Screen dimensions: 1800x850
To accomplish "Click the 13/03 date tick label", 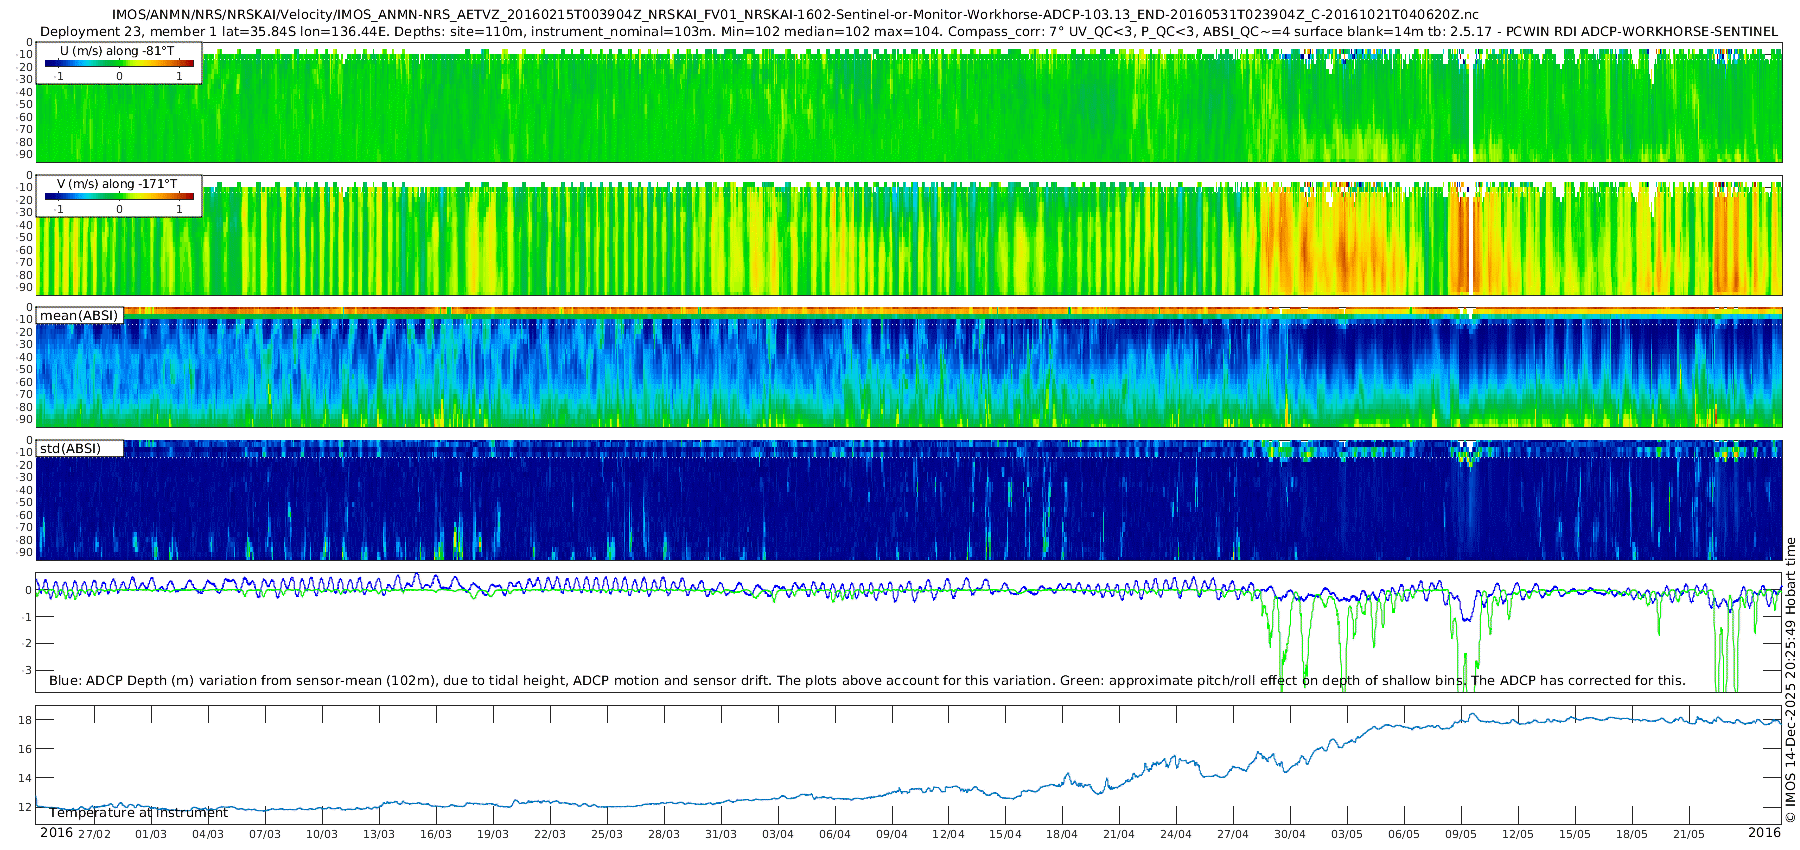I will (x=379, y=834).
